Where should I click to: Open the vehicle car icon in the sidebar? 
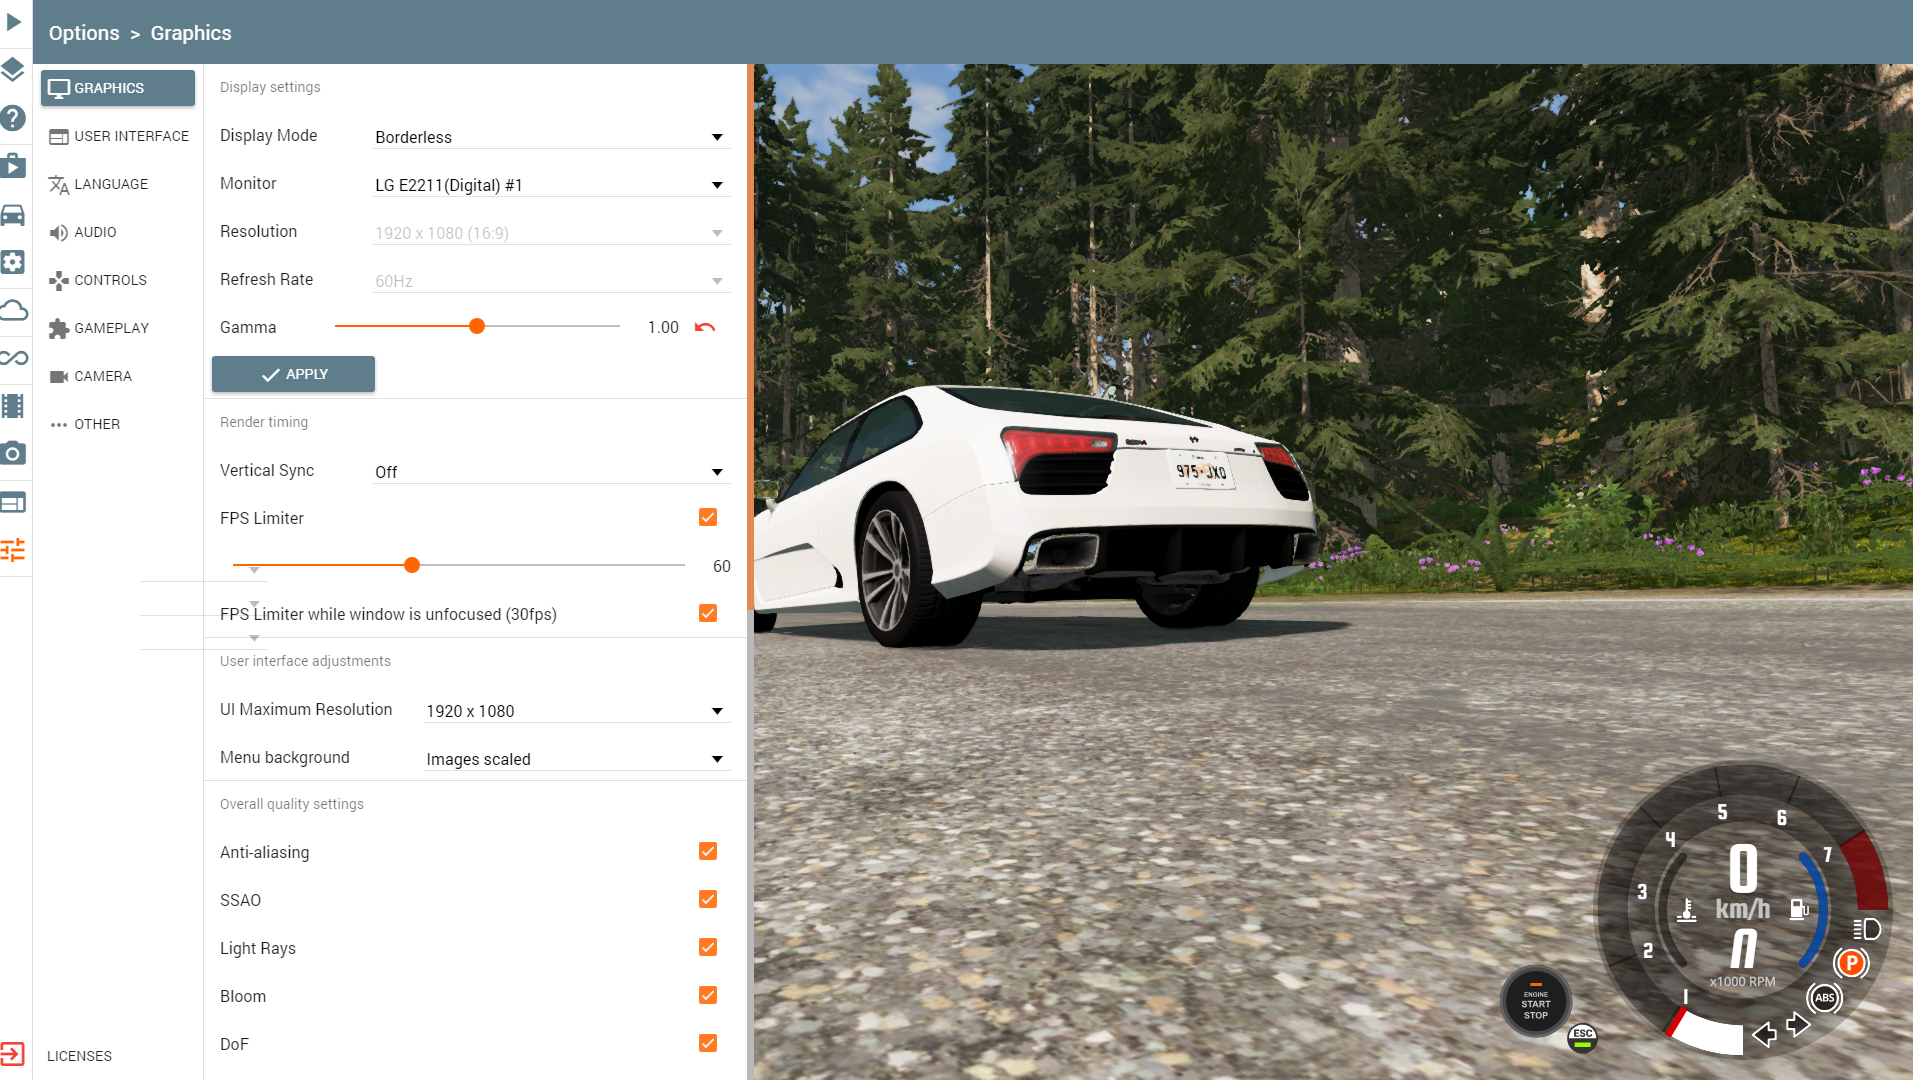[x=12, y=214]
